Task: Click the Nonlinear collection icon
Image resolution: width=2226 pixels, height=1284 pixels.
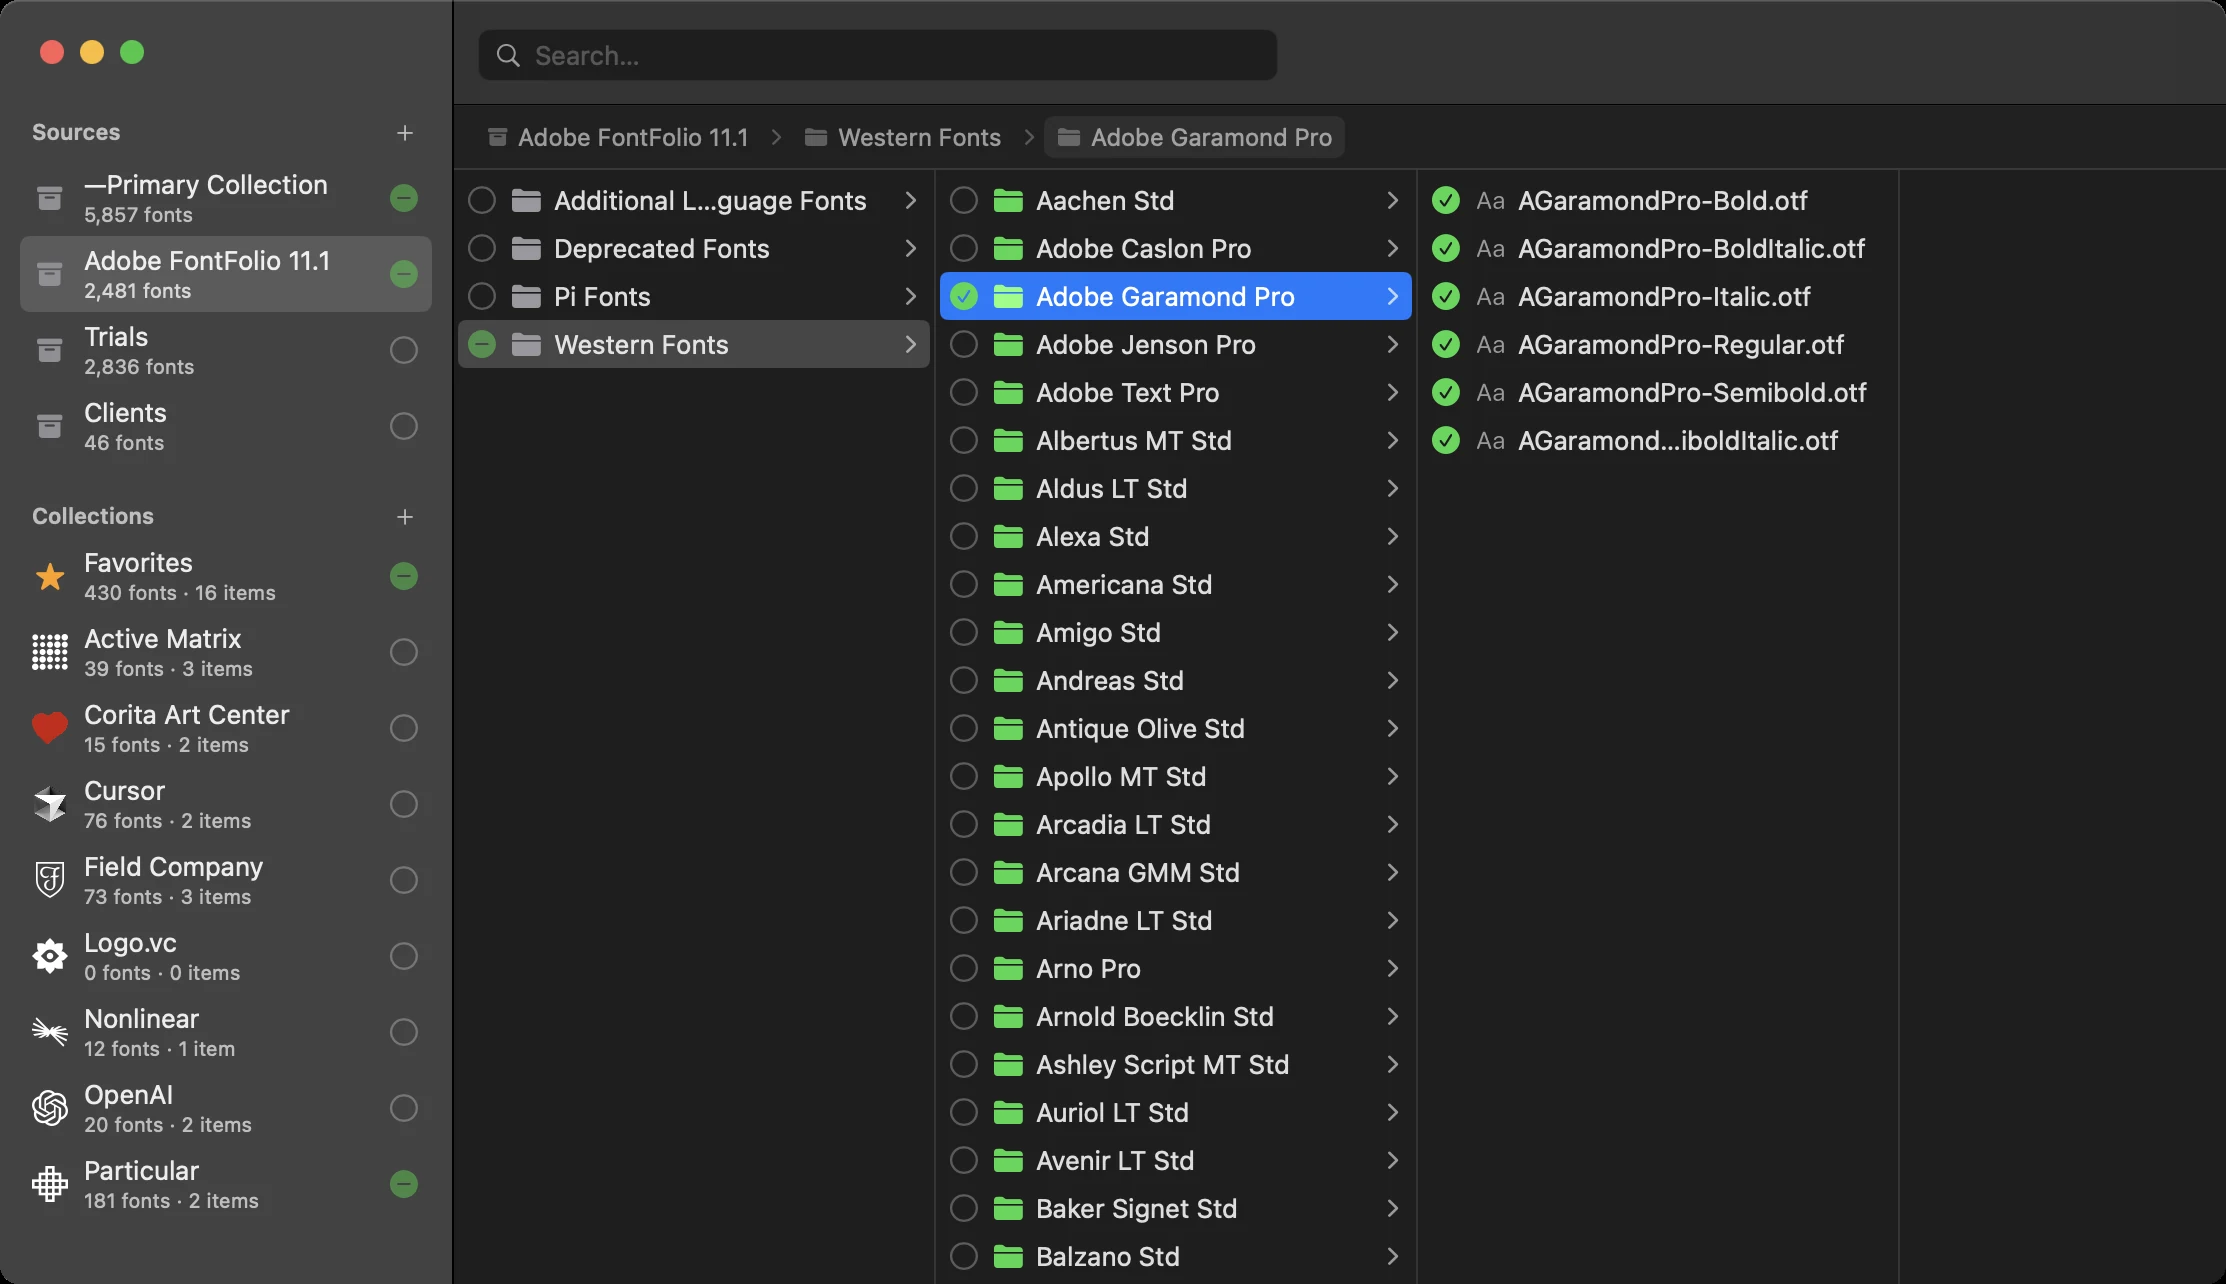Action: [50, 1031]
